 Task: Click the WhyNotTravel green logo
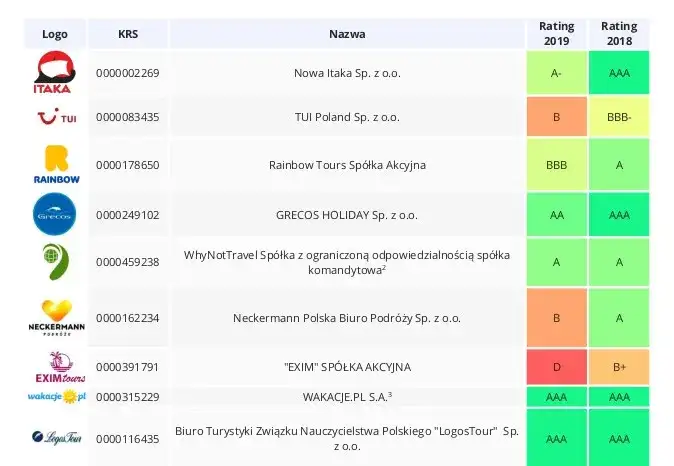[54, 262]
